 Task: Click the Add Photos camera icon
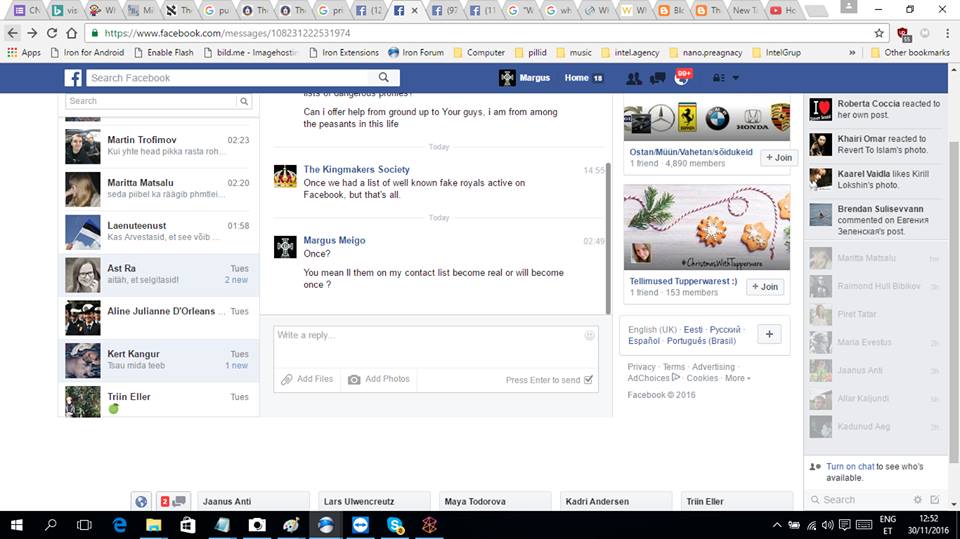click(354, 379)
